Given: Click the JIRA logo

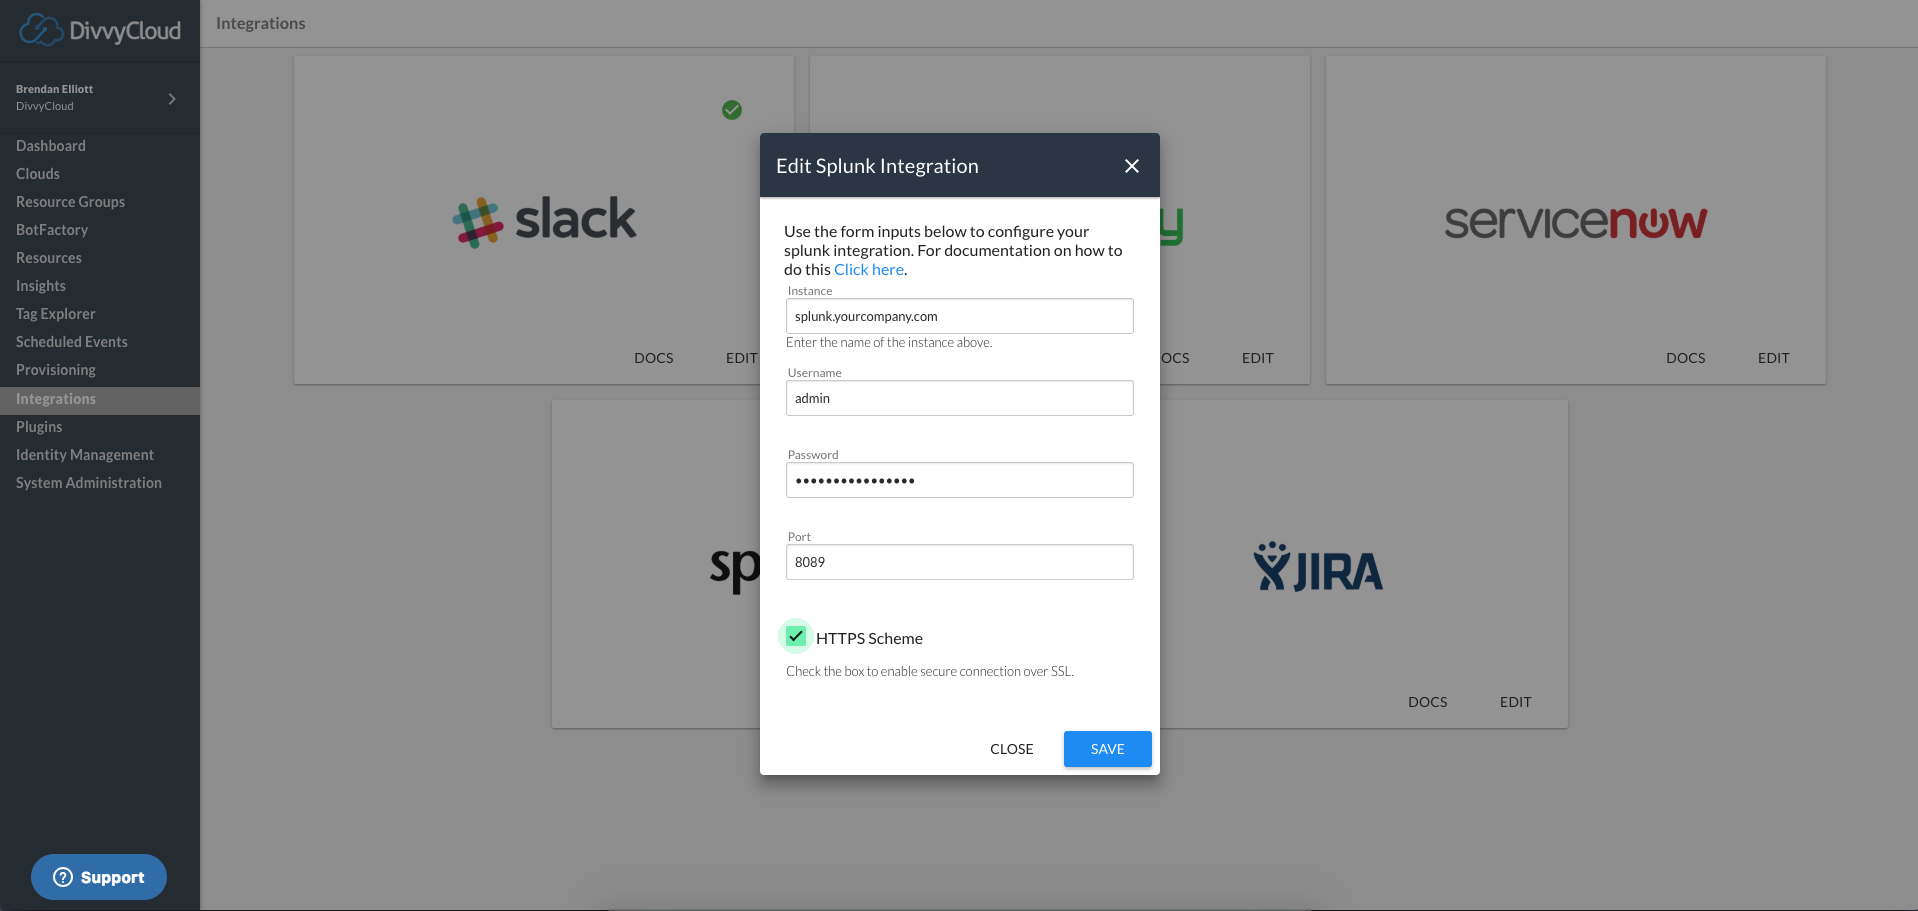Looking at the screenshot, I should [1318, 568].
